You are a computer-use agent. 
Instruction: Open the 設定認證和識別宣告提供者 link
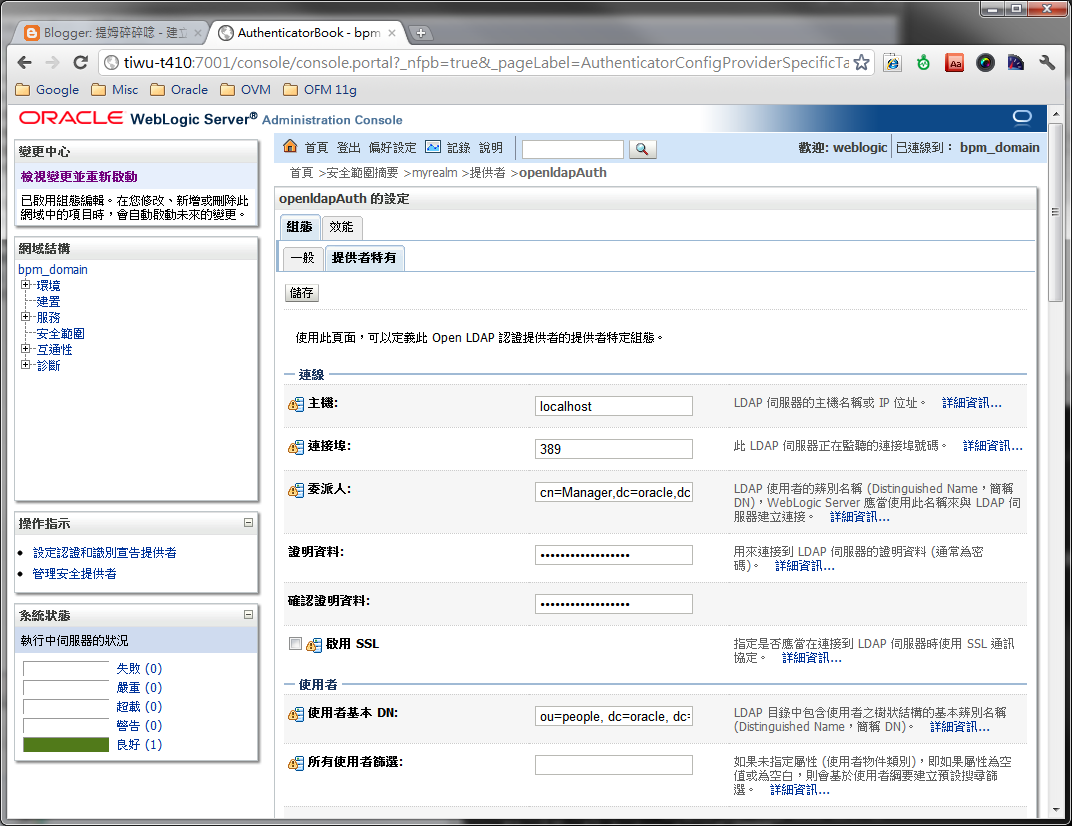(x=105, y=552)
